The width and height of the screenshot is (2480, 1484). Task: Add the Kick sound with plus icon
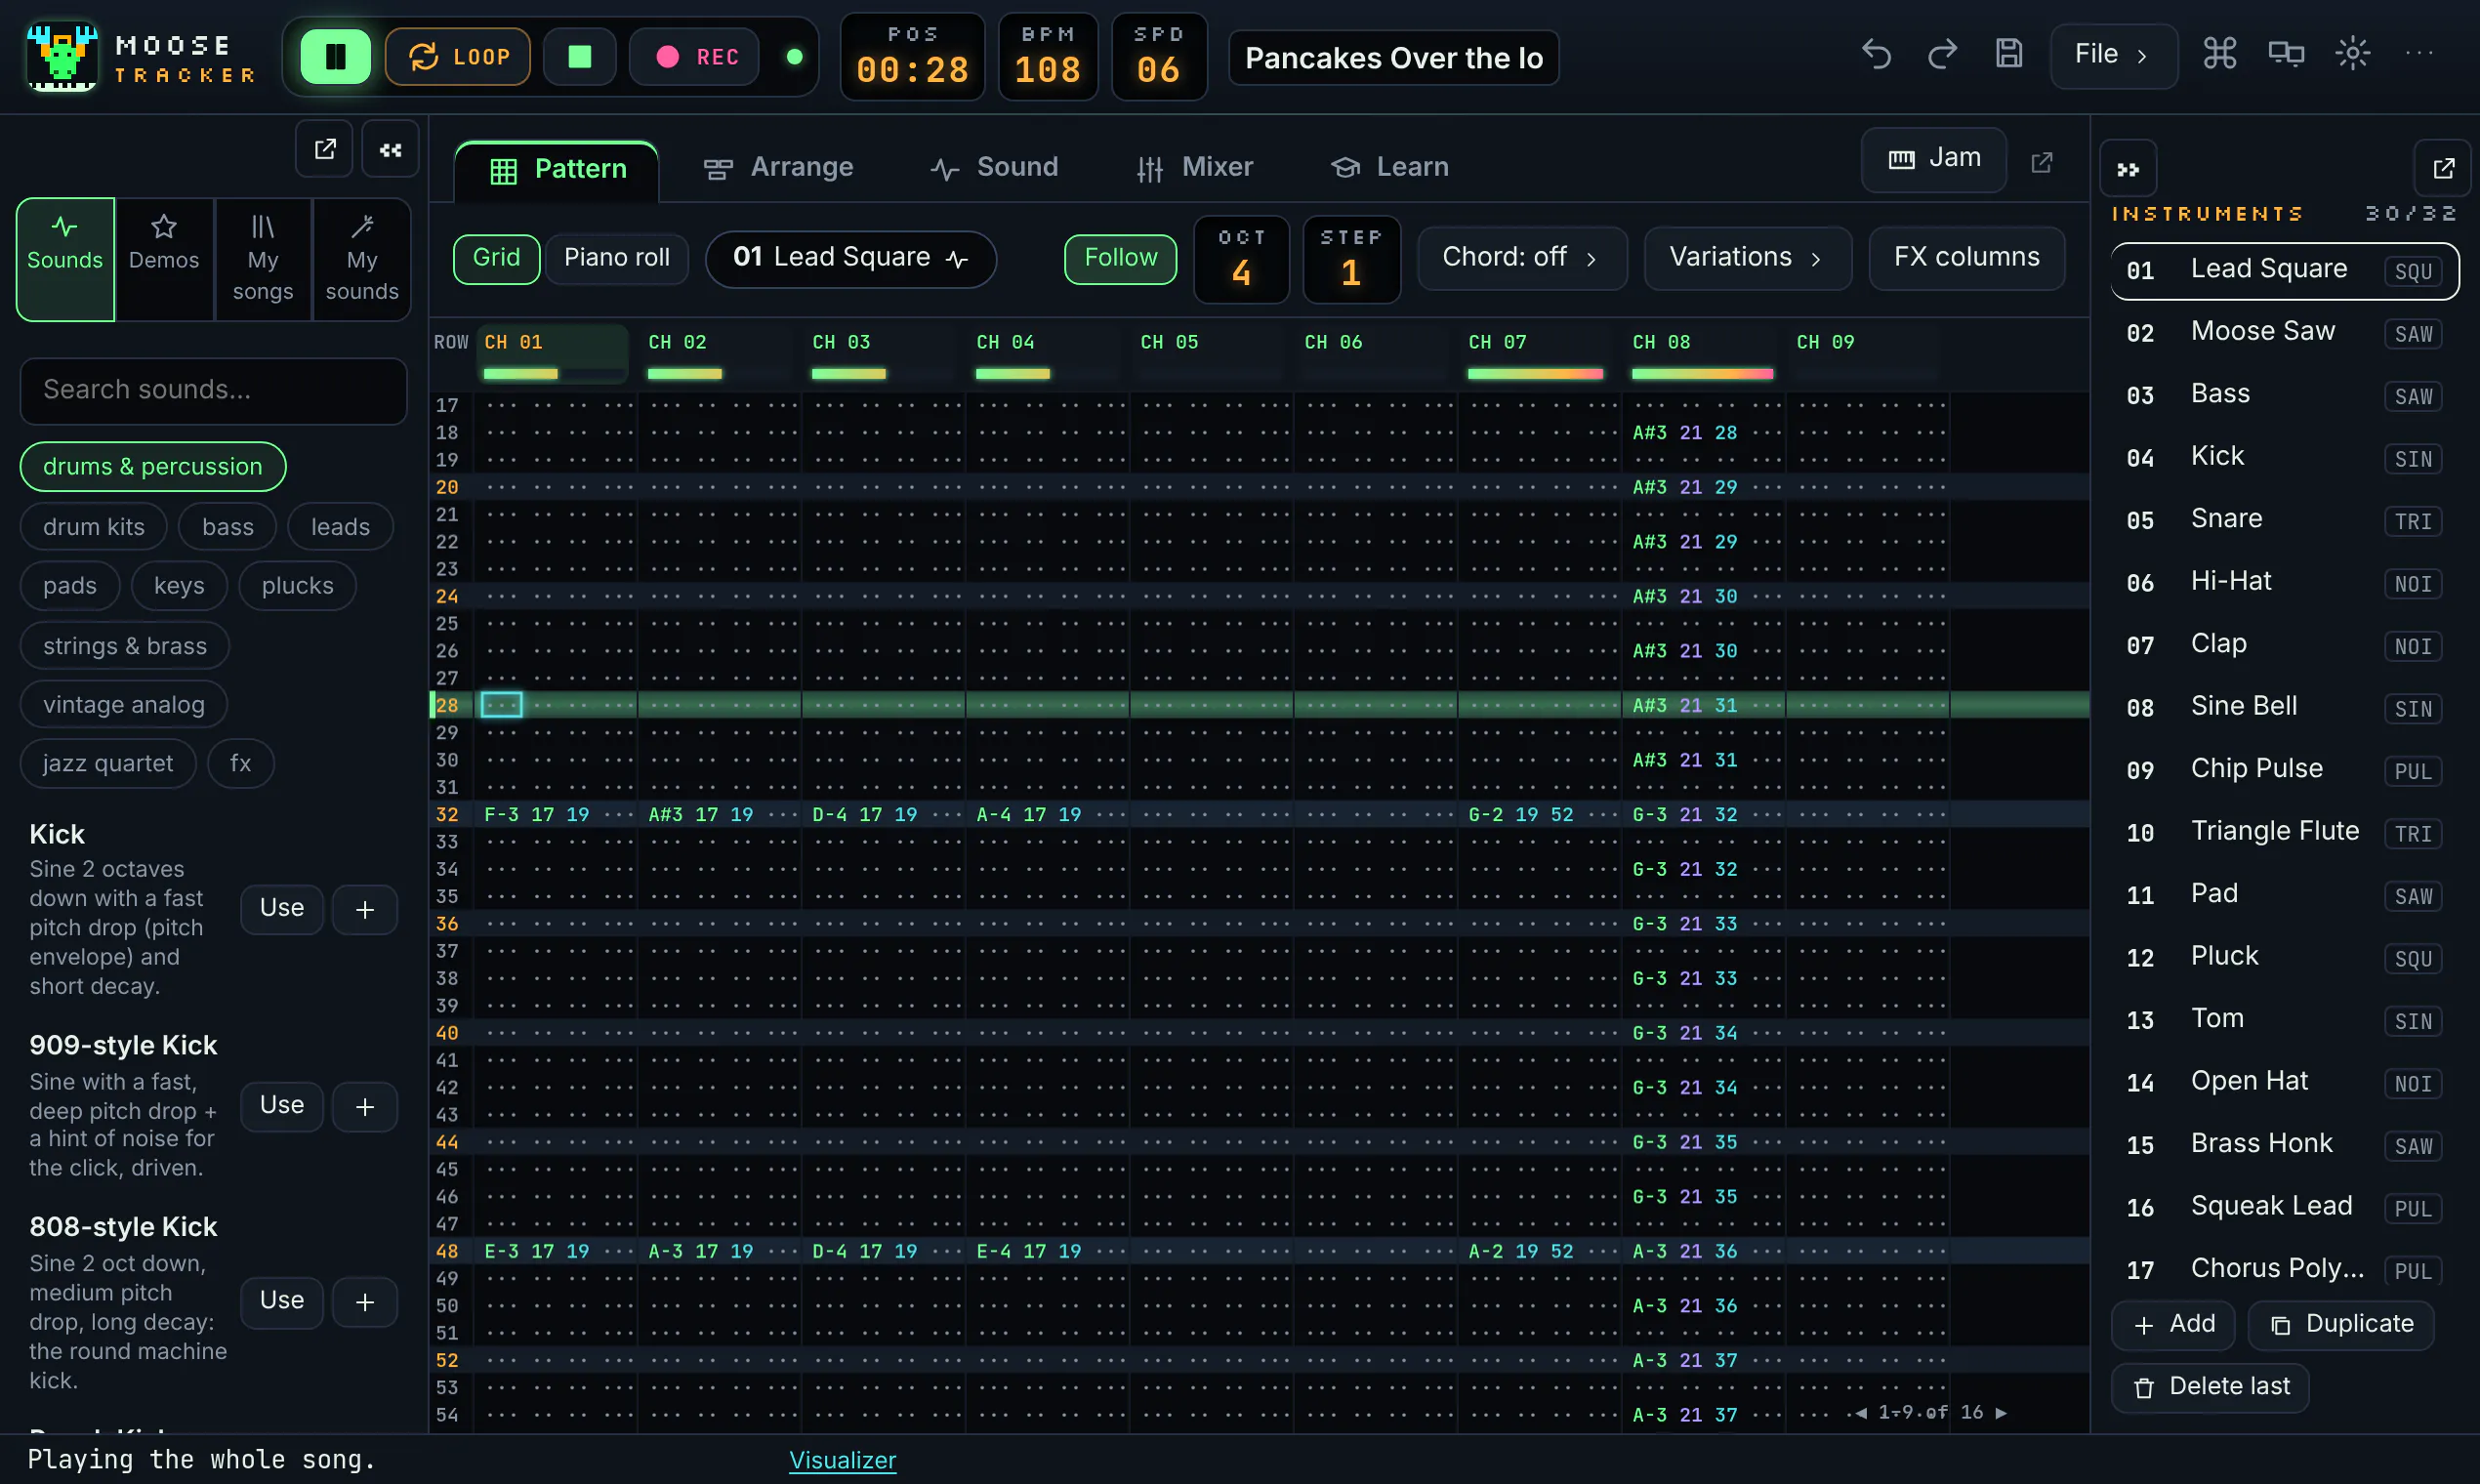(365, 910)
